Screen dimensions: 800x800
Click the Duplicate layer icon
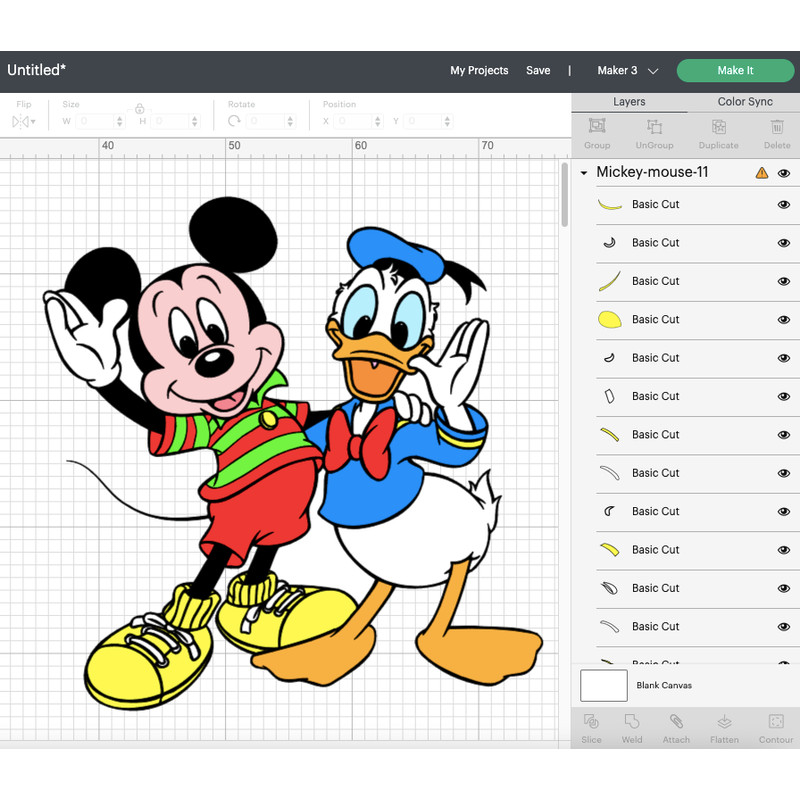(x=718, y=130)
